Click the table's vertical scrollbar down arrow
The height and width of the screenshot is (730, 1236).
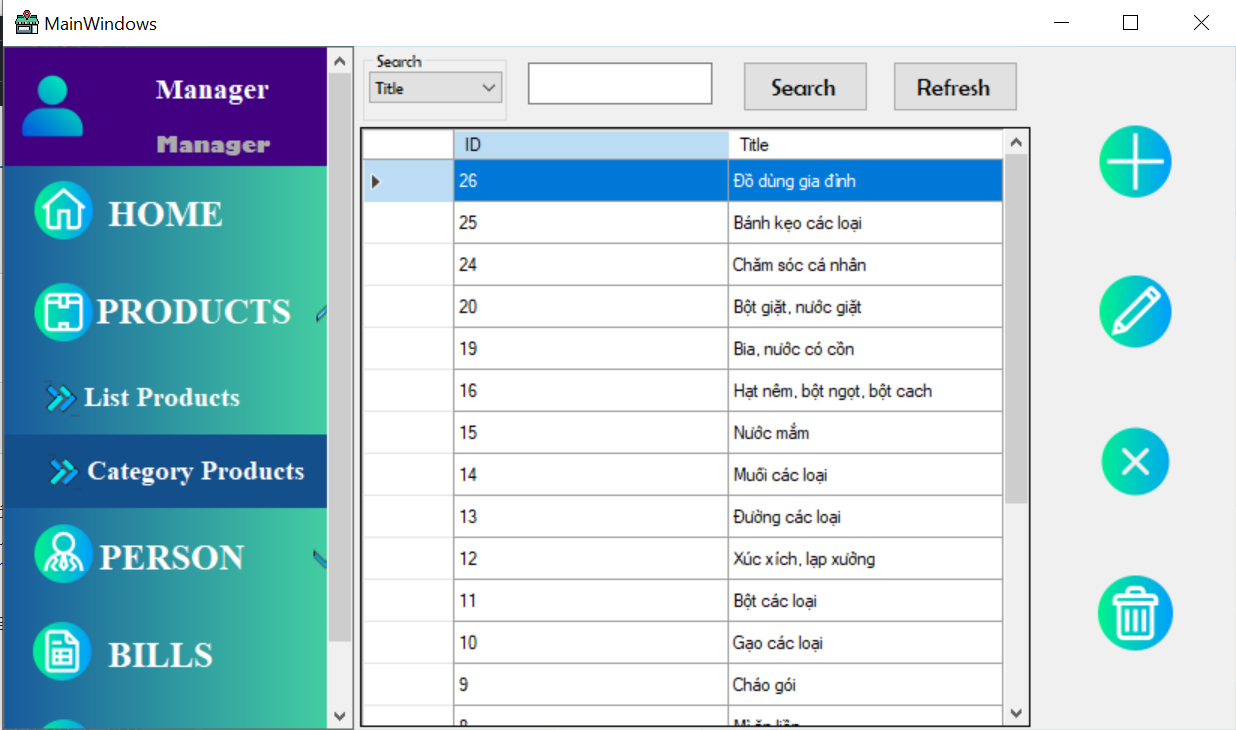(1017, 713)
